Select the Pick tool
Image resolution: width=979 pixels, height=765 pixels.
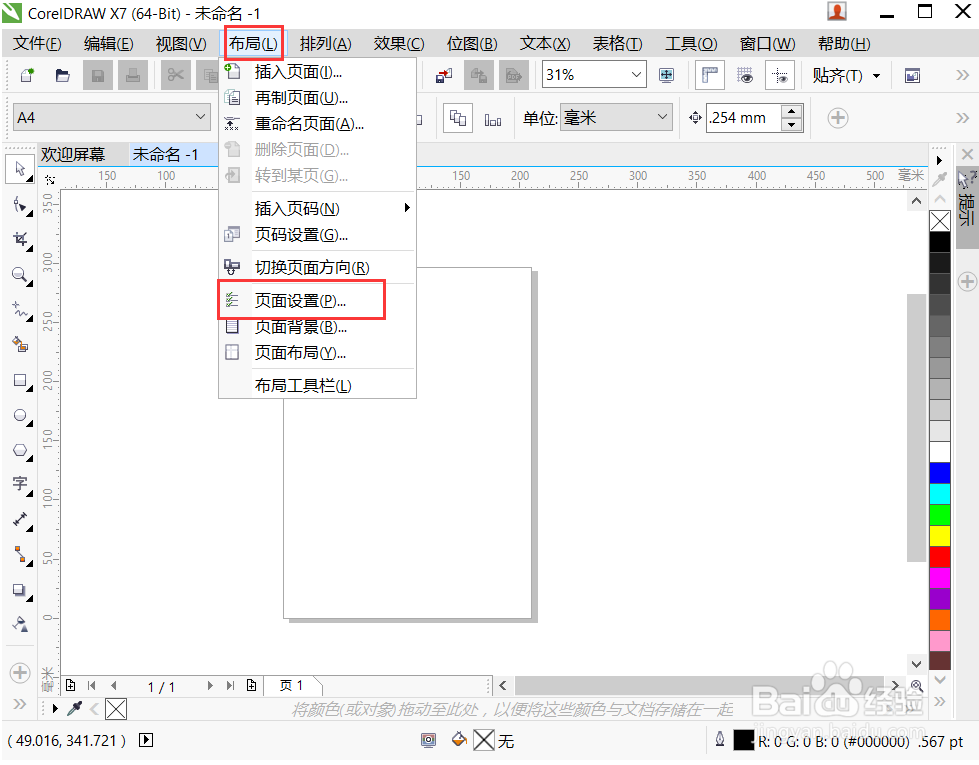point(19,169)
